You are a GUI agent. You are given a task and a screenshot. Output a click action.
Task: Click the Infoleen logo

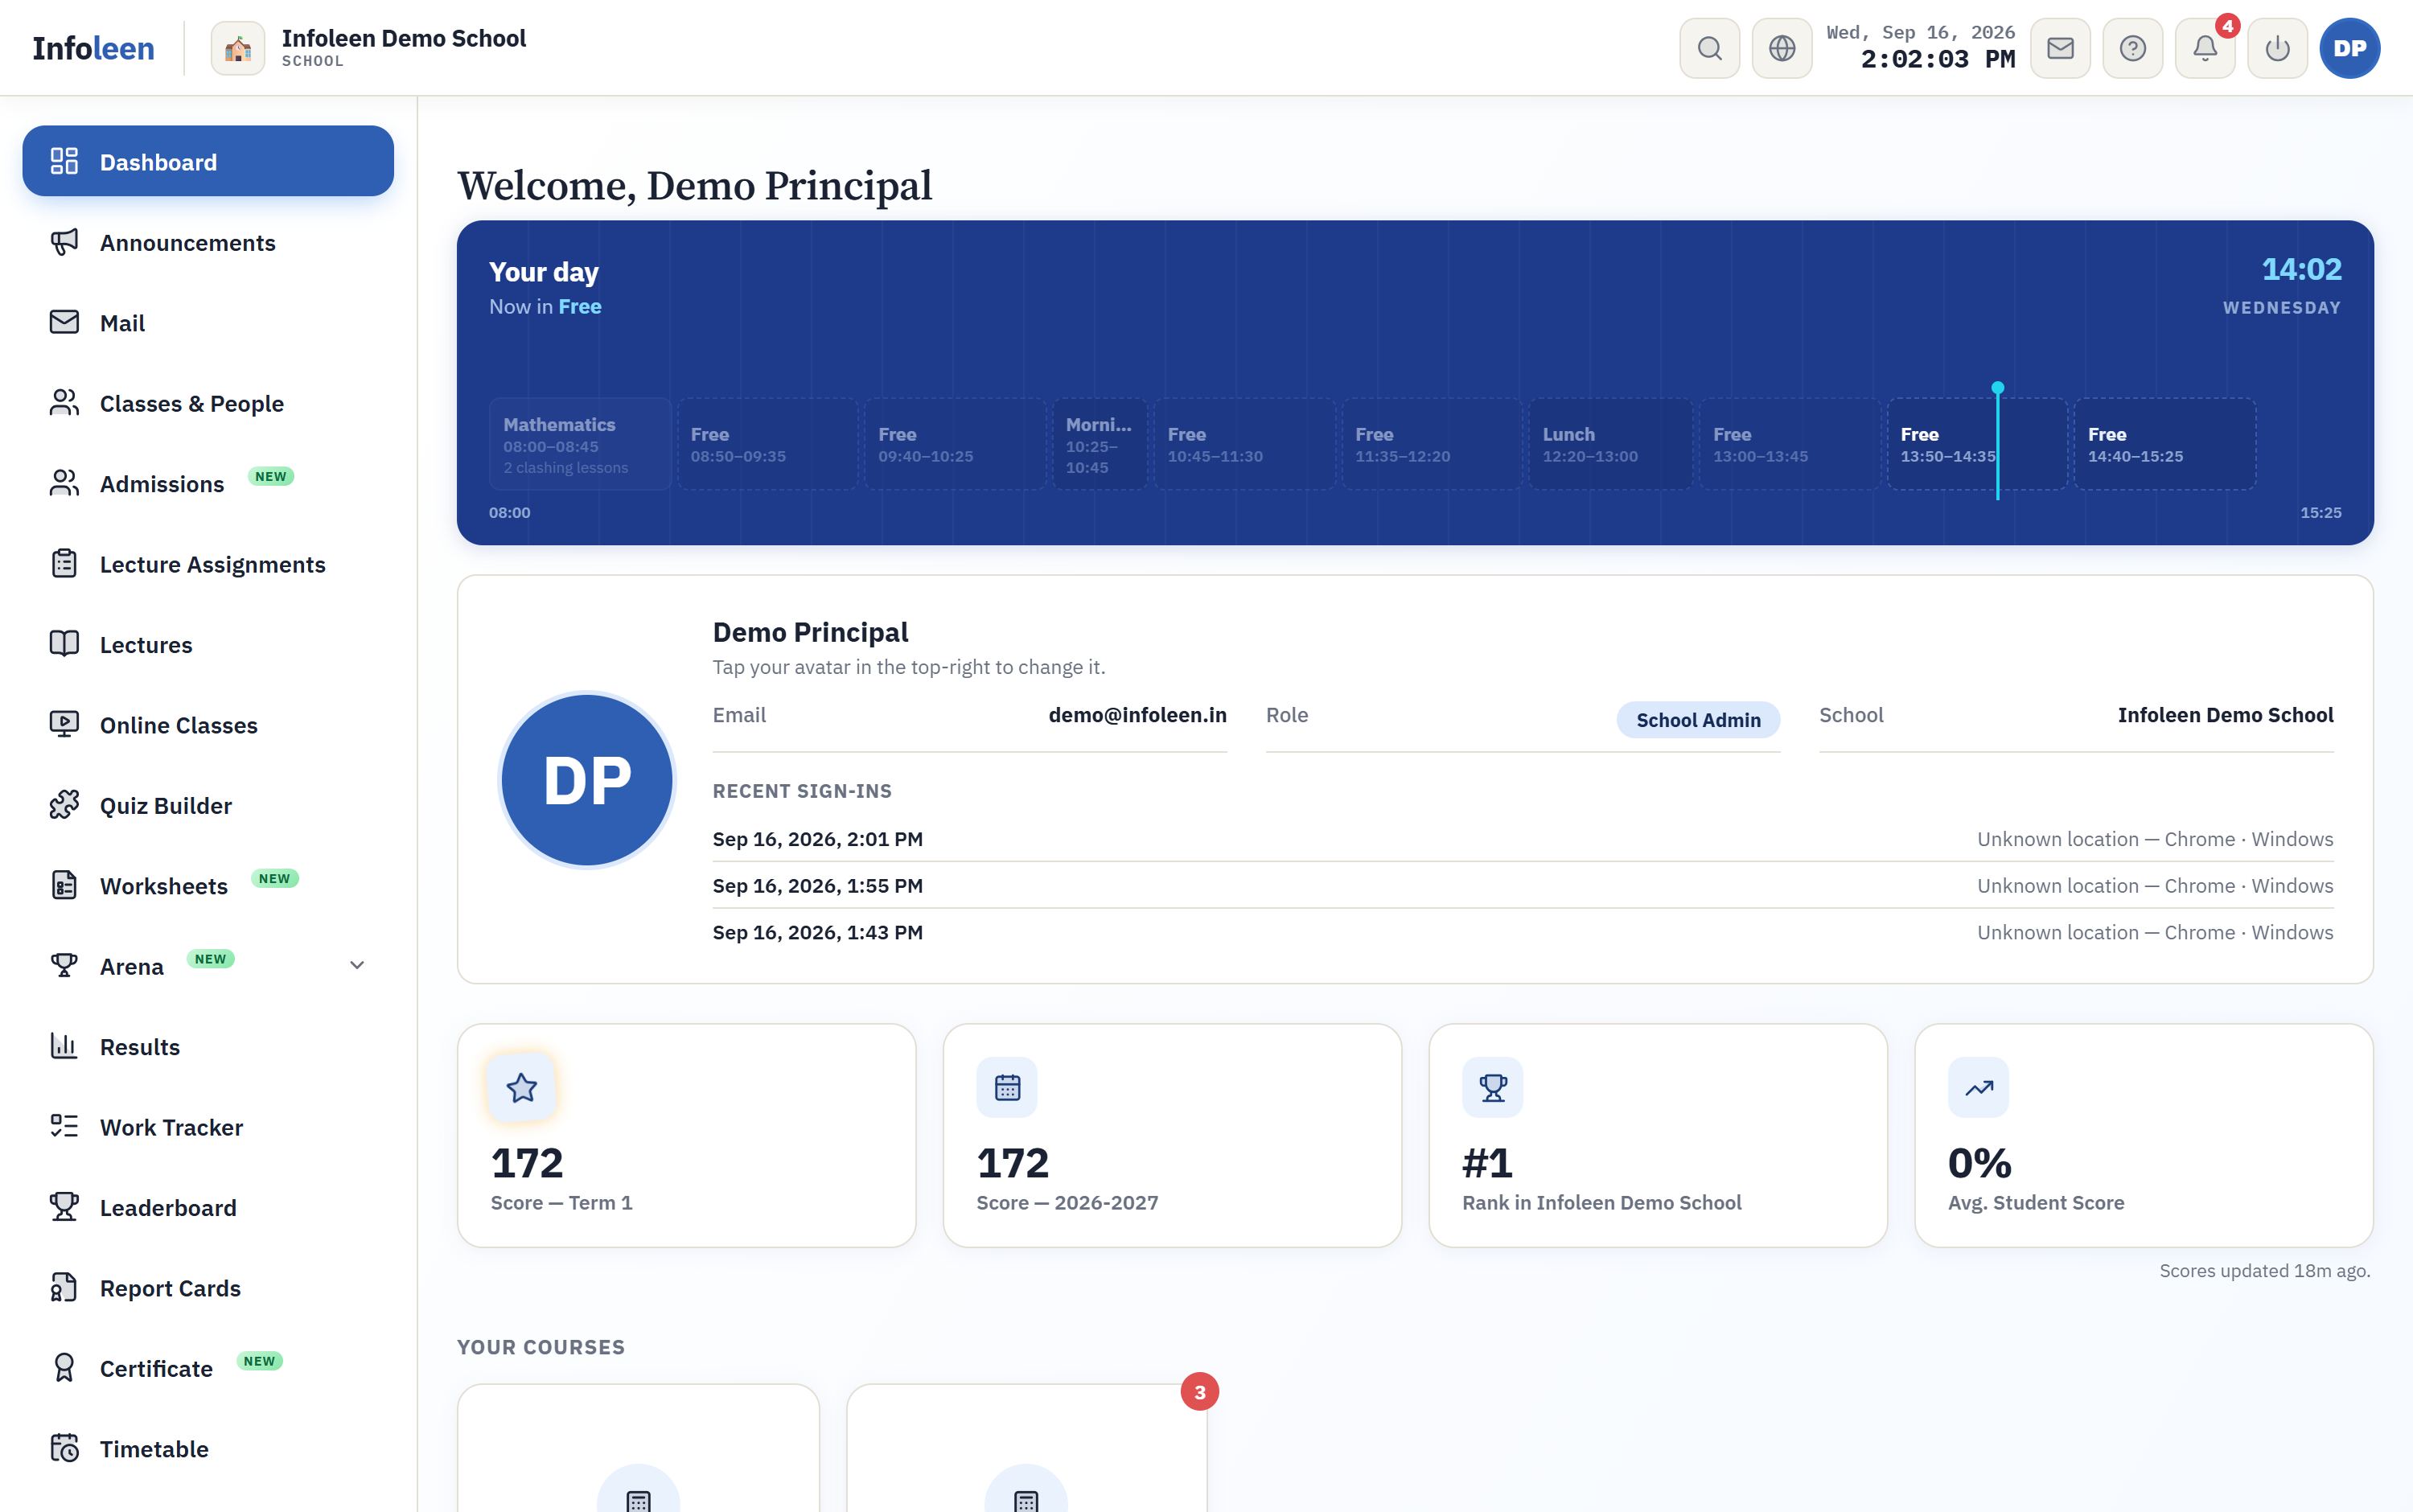(x=93, y=48)
